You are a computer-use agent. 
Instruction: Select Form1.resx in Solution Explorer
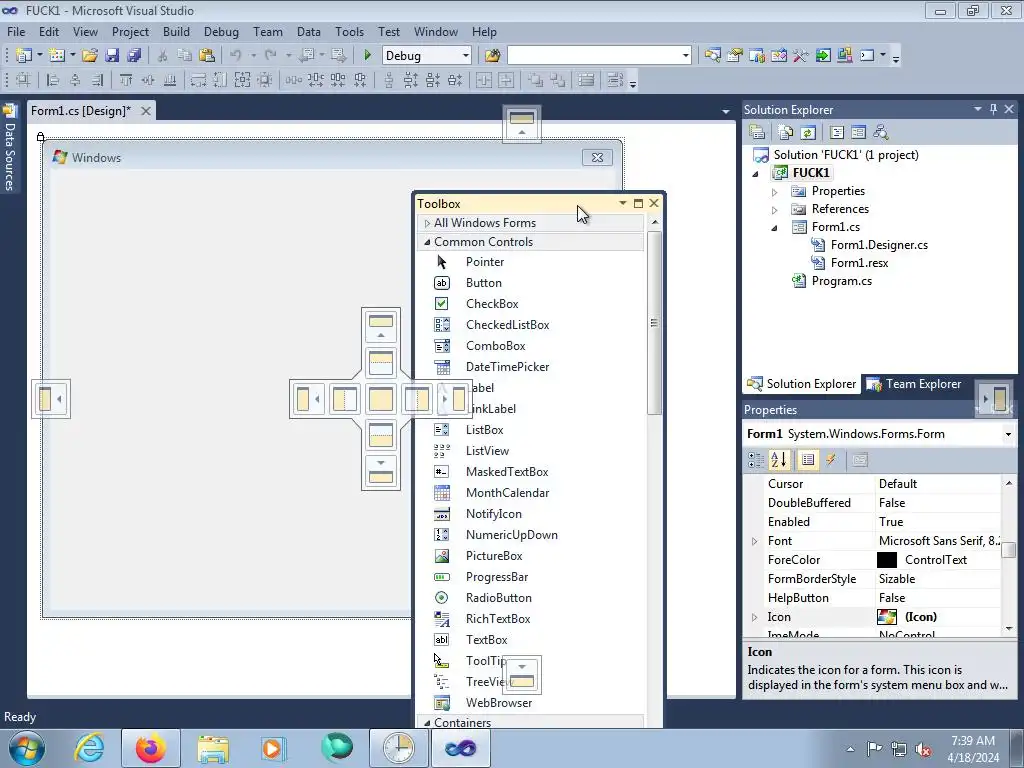[x=859, y=263]
